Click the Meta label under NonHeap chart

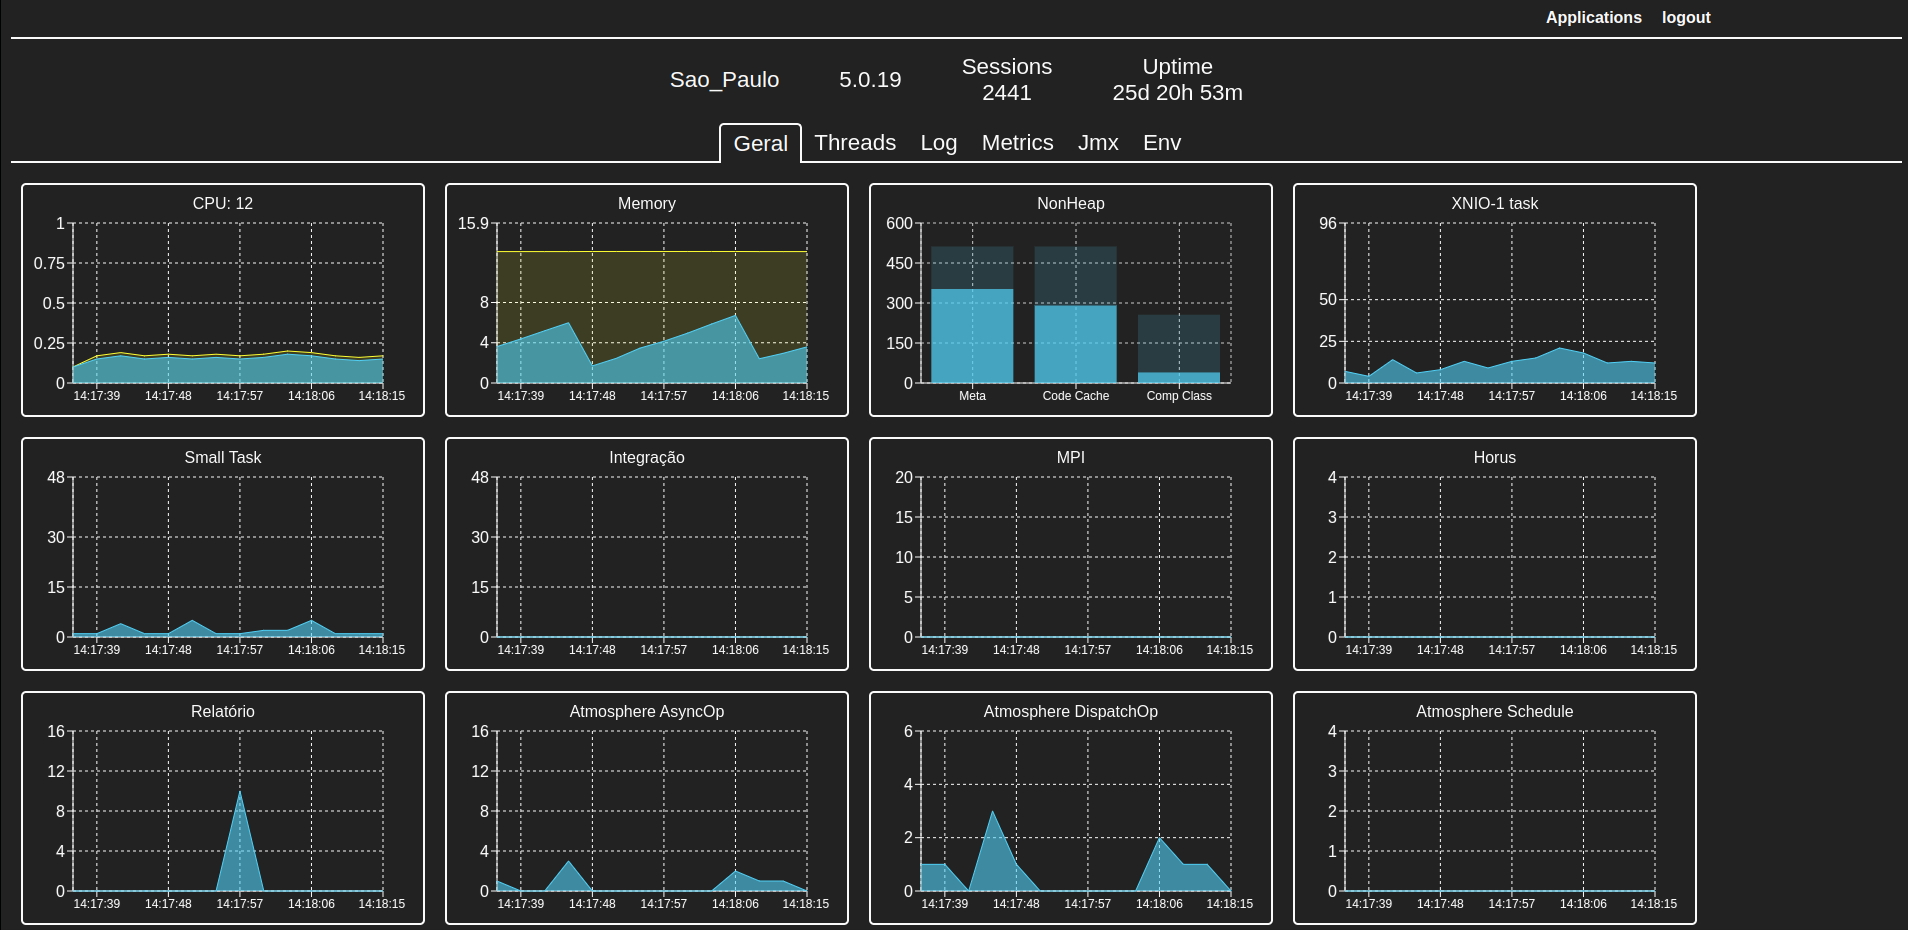[x=972, y=396]
